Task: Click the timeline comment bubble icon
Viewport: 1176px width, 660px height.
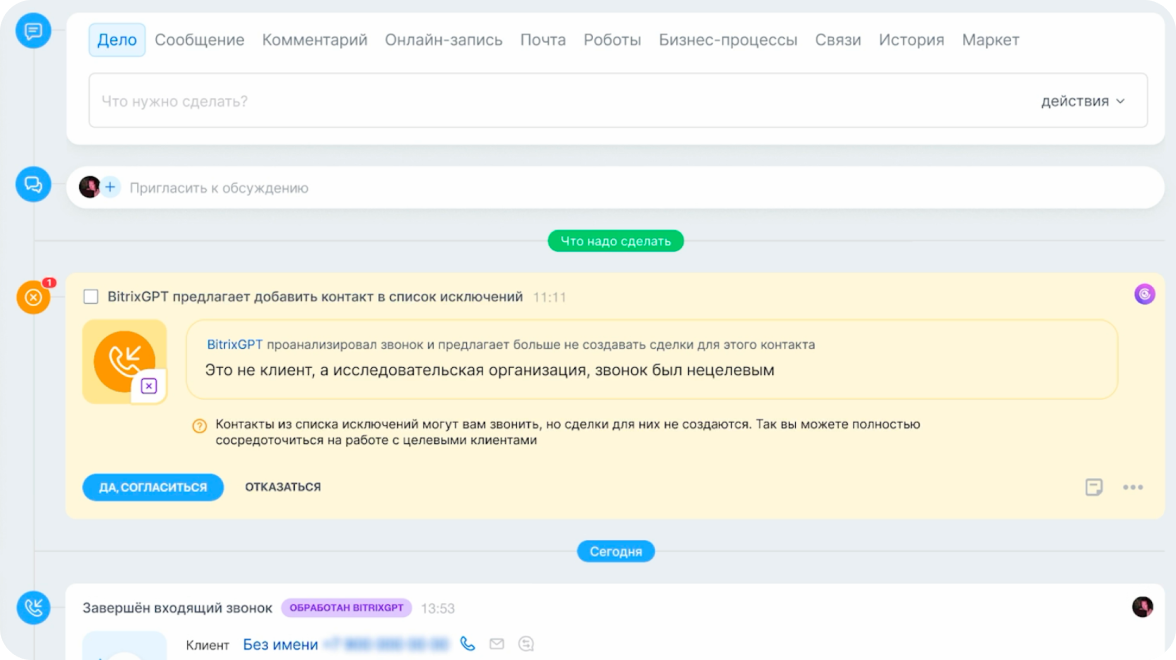Action: [x=33, y=32]
